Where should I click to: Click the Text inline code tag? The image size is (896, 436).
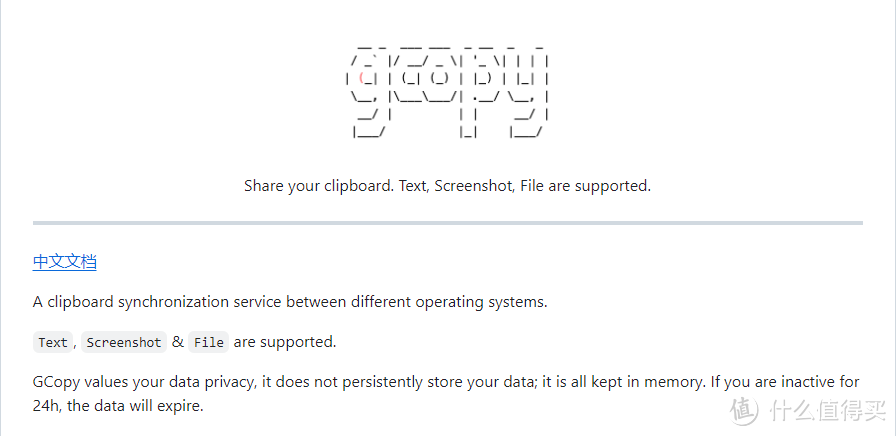tap(53, 342)
